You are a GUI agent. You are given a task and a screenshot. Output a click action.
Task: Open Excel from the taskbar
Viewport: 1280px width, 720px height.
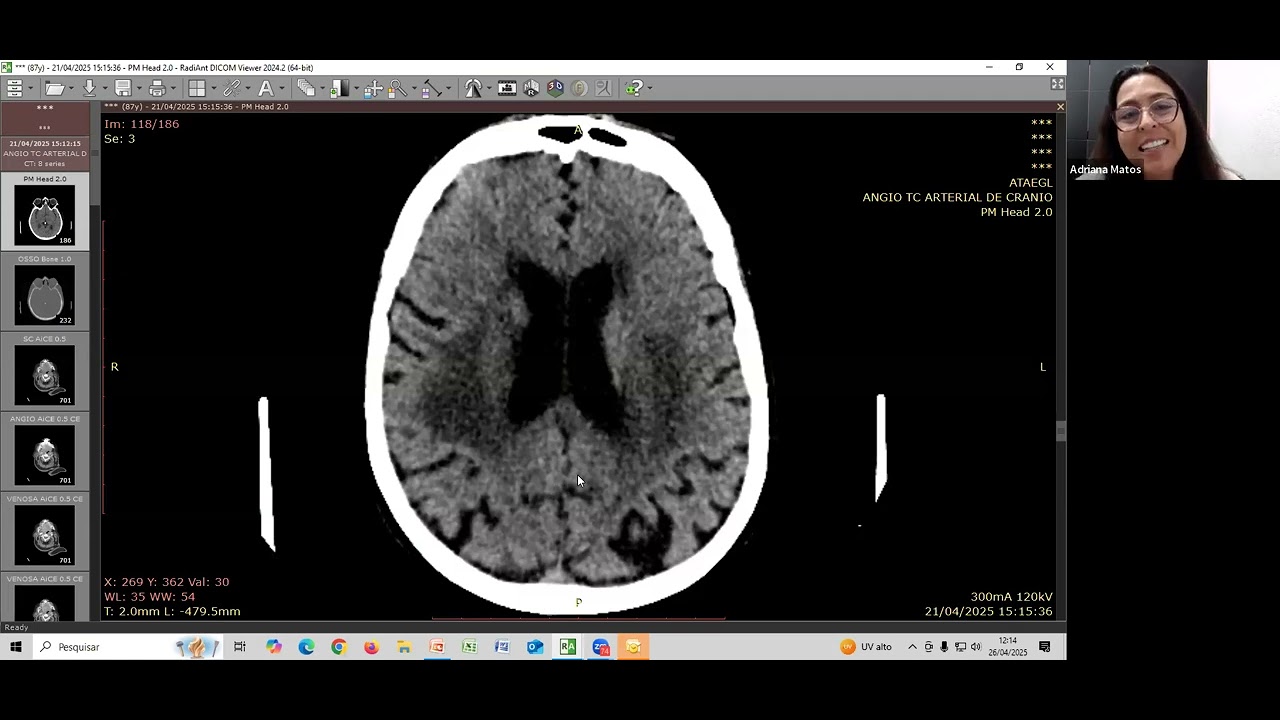click(x=469, y=647)
